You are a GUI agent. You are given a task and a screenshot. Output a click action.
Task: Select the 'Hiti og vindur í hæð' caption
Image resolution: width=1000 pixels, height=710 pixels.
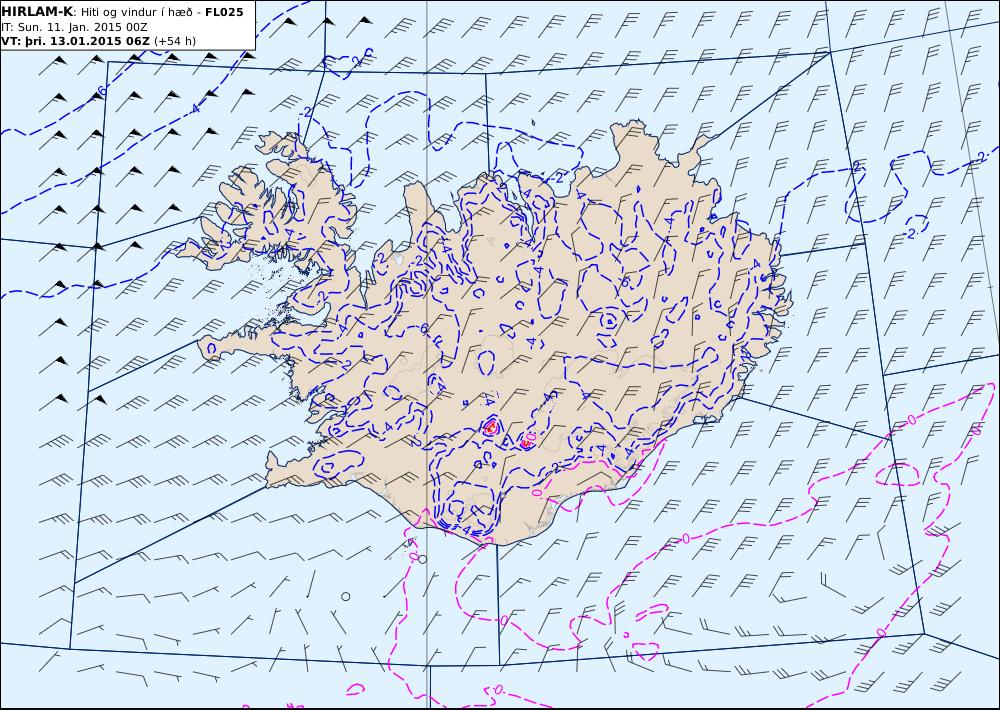[x=136, y=12]
